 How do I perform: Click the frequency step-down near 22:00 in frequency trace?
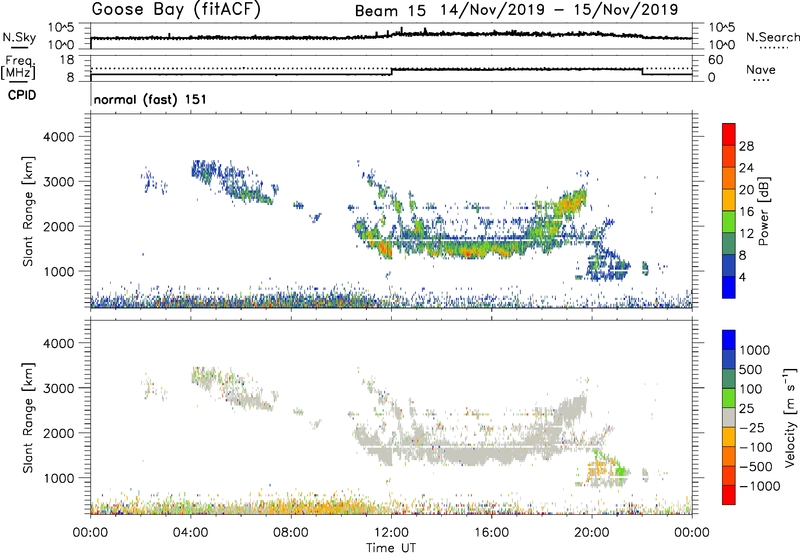642,72
